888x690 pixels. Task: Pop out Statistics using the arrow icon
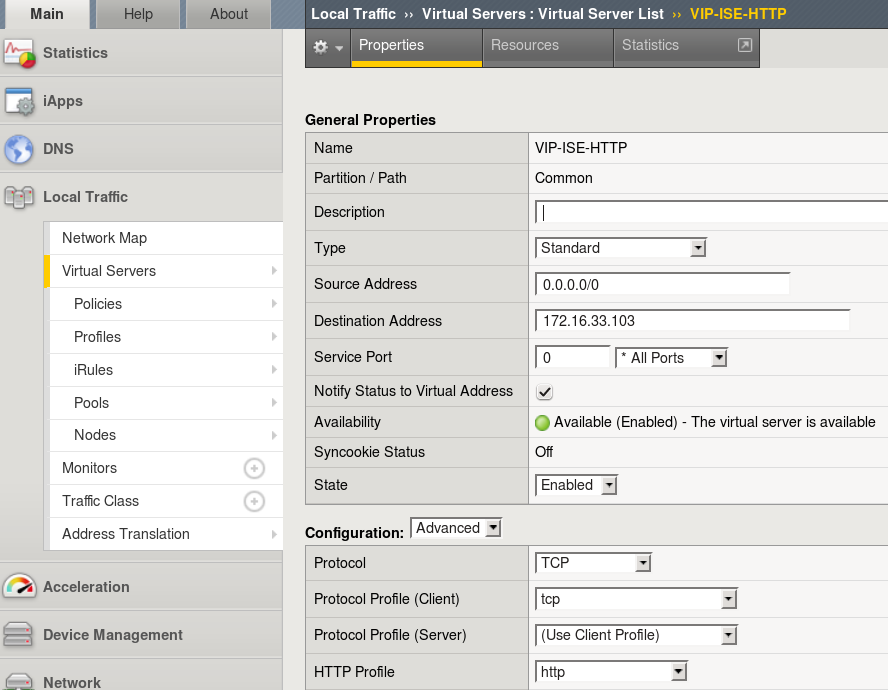743,44
